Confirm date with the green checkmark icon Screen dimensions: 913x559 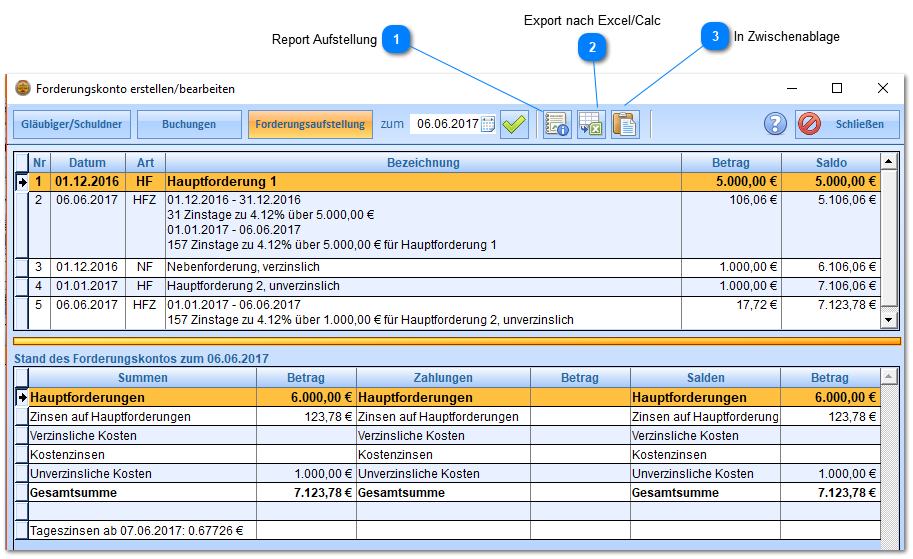[x=514, y=125]
